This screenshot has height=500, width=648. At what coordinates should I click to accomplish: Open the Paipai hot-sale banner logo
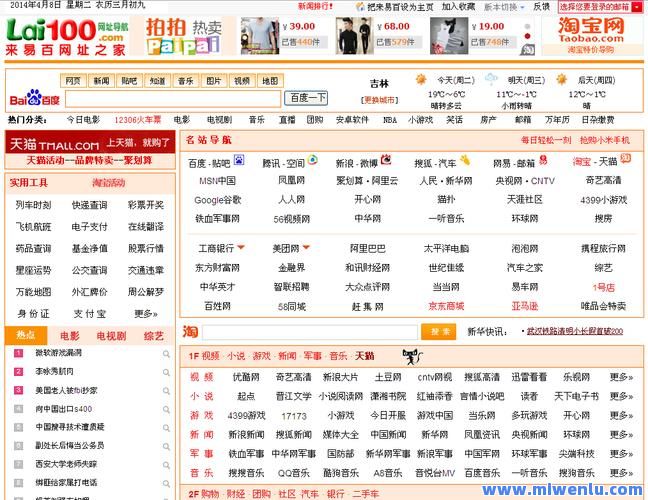[x=183, y=36]
